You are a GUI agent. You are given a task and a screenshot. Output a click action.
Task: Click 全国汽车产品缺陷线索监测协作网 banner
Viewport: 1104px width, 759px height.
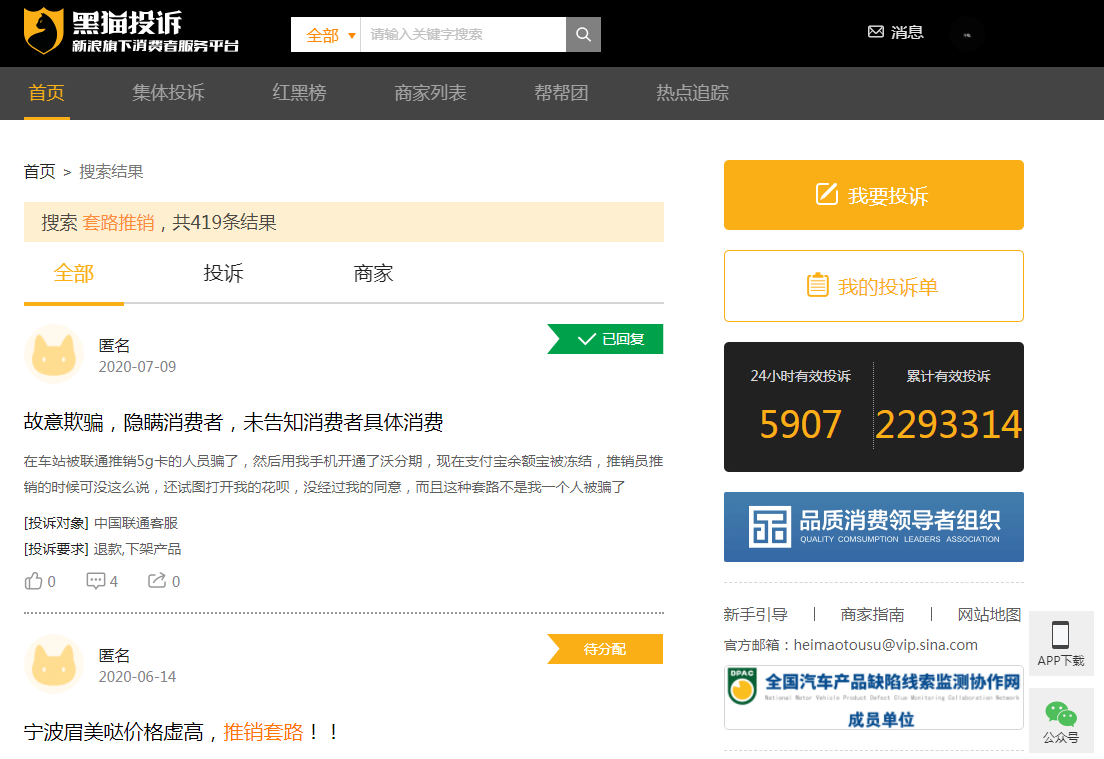874,698
